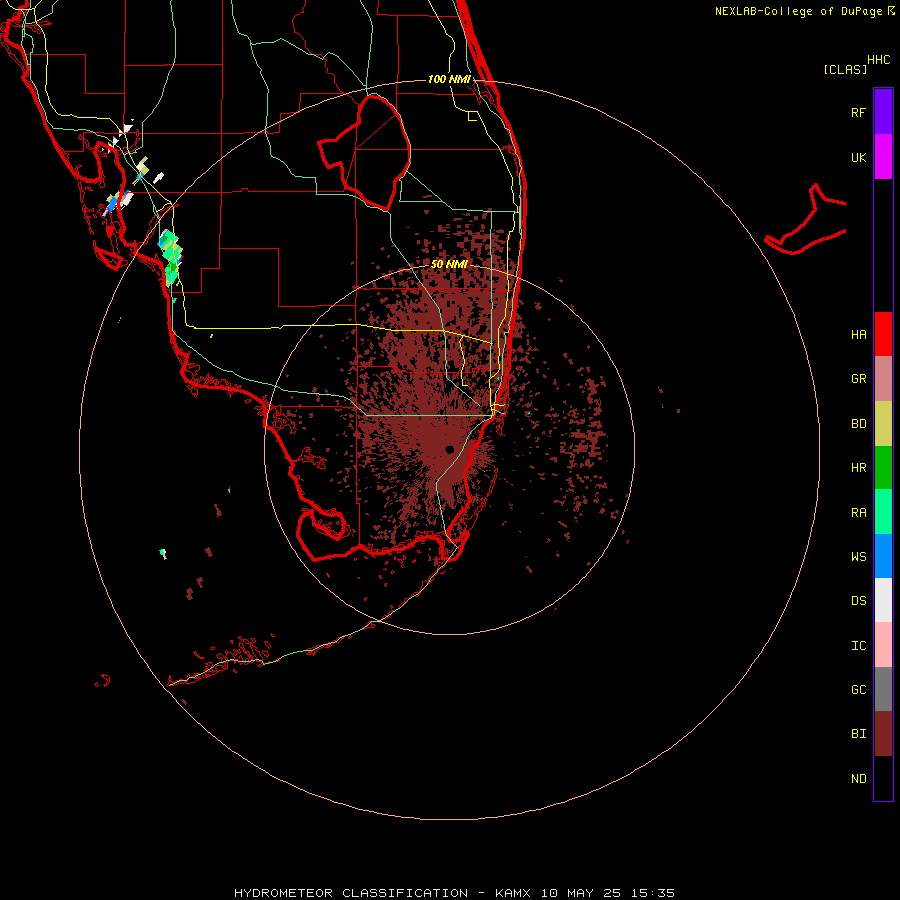900x900 pixels.
Task: Click the purple RF legend swatch
Action: tap(883, 112)
